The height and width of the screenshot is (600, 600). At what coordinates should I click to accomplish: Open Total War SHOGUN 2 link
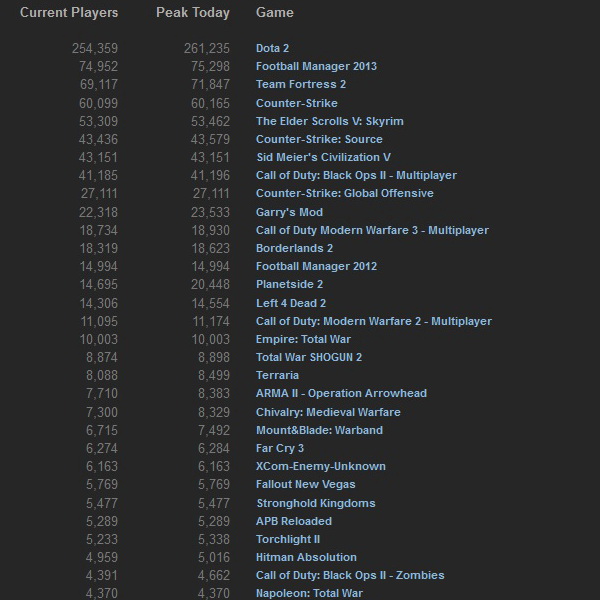[309, 357]
